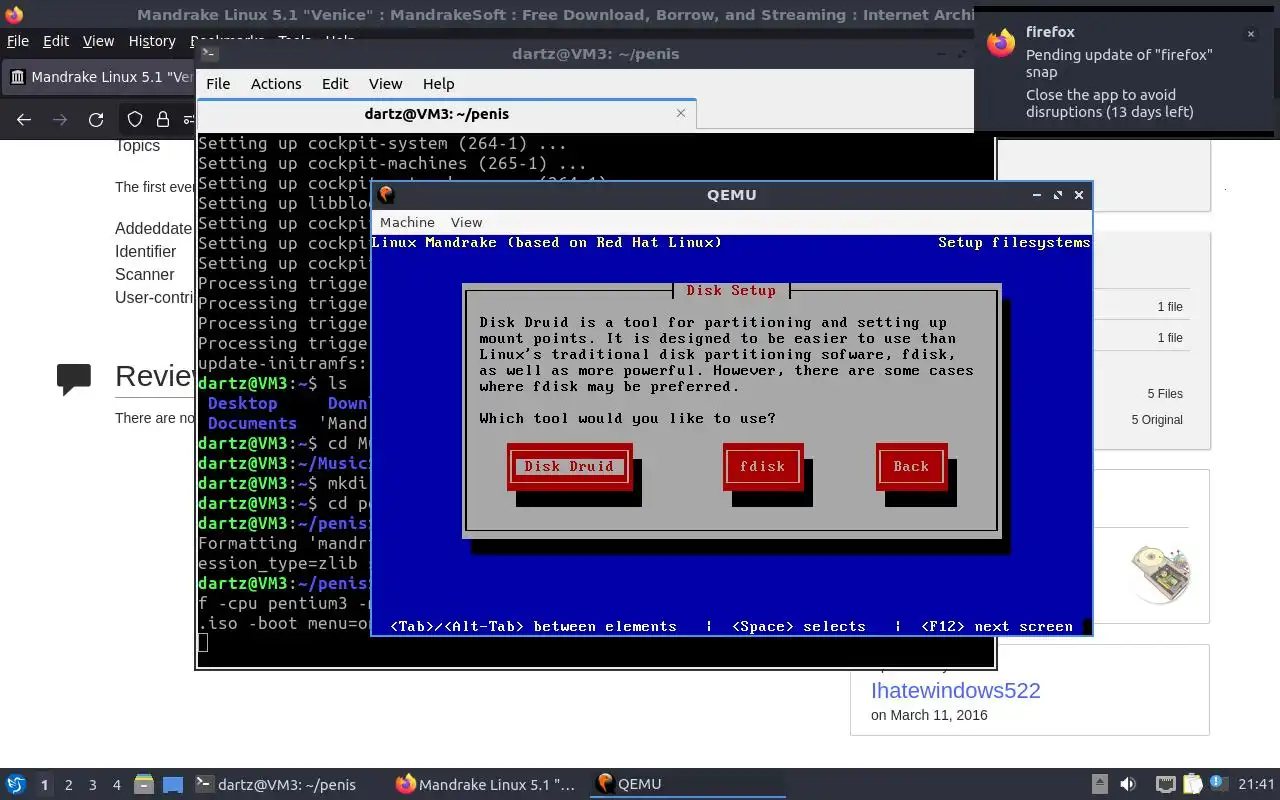Click the Reviews comment bubble icon
This screenshot has width=1280, height=800.
[x=74, y=379]
